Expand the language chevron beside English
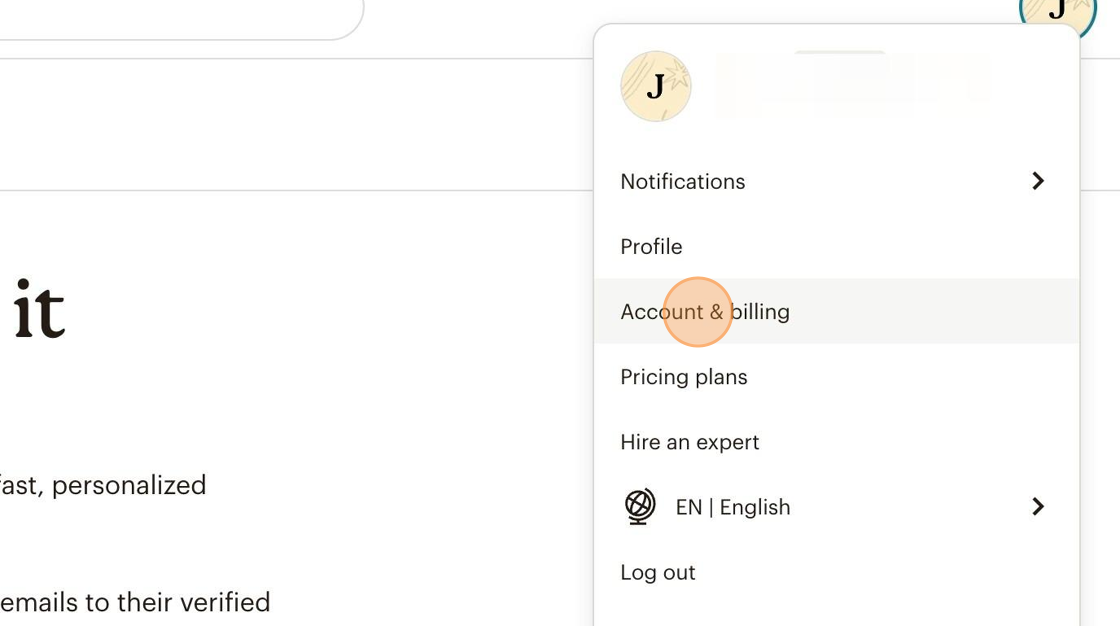This screenshot has width=1120, height=626. tap(1038, 507)
